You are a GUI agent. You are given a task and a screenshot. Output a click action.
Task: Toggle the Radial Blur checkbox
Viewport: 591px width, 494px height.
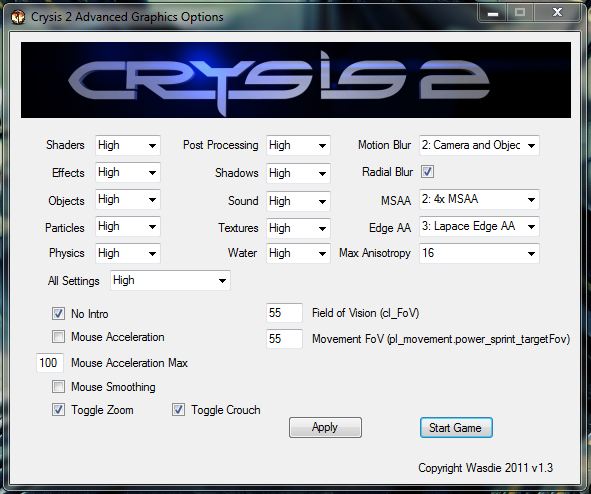(x=427, y=172)
